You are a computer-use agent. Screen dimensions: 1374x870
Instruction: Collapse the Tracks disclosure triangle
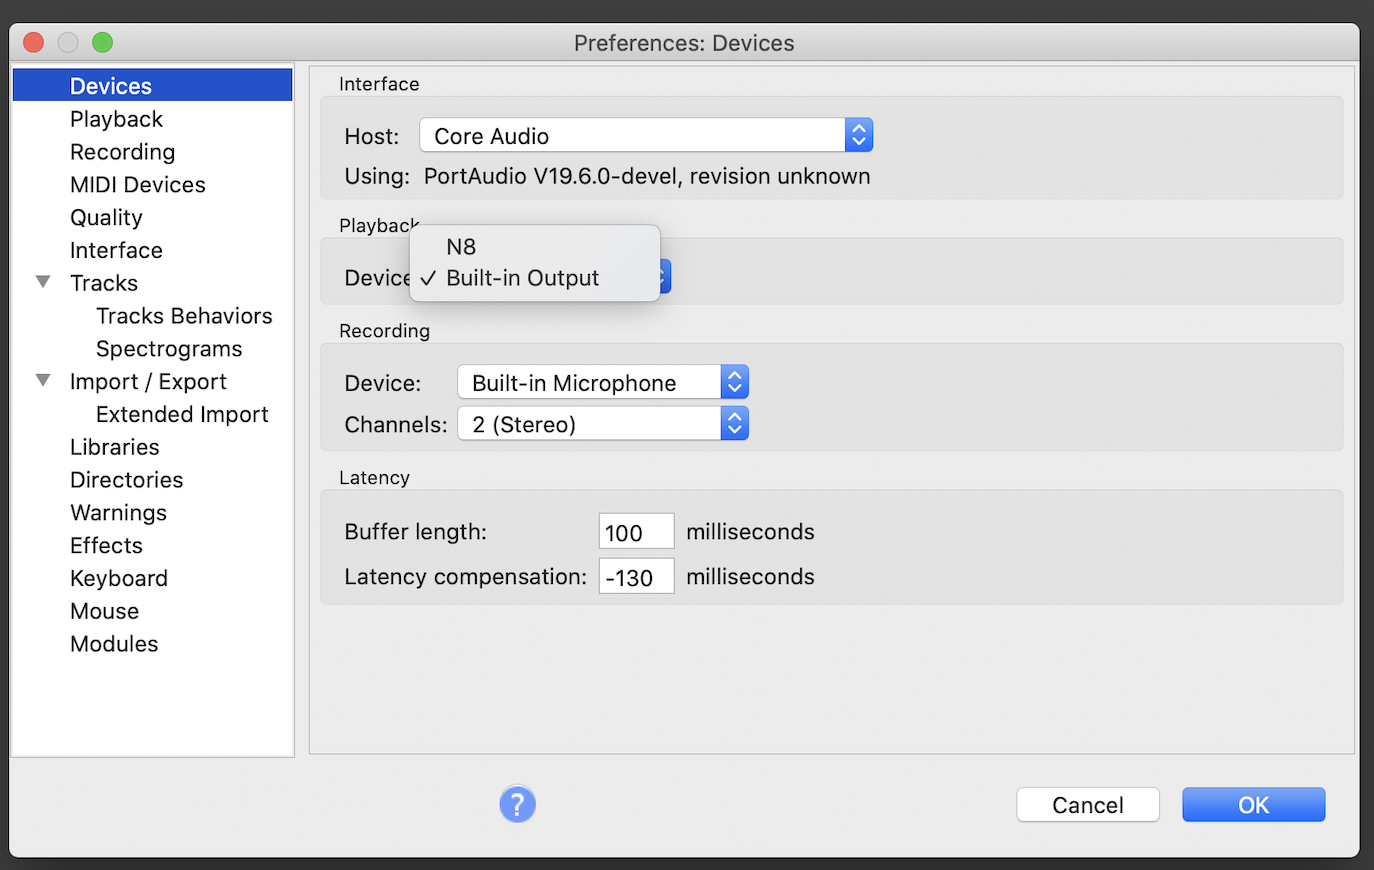(x=43, y=282)
